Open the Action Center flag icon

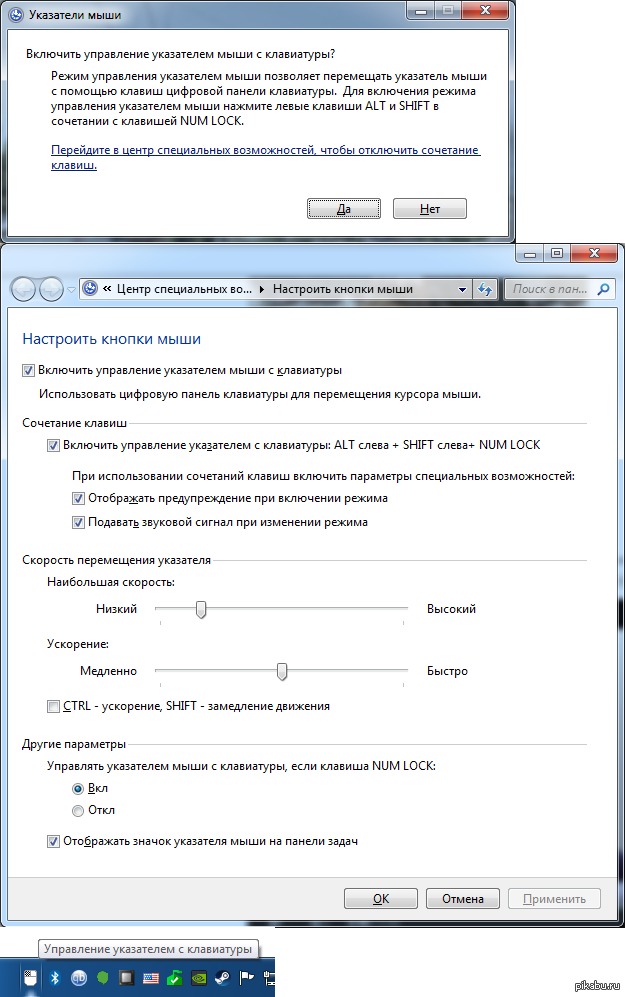[x=247, y=977]
